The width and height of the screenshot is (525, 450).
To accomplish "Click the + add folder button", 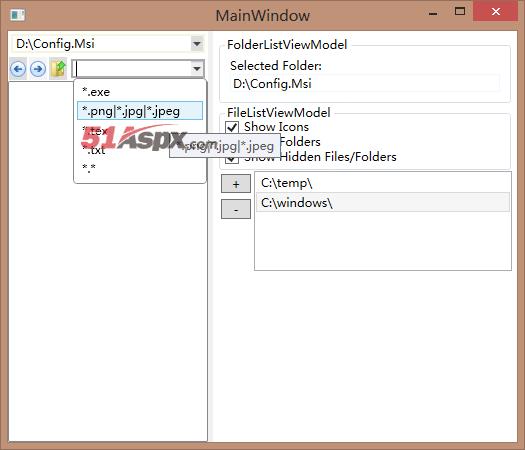I will pos(236,184).
